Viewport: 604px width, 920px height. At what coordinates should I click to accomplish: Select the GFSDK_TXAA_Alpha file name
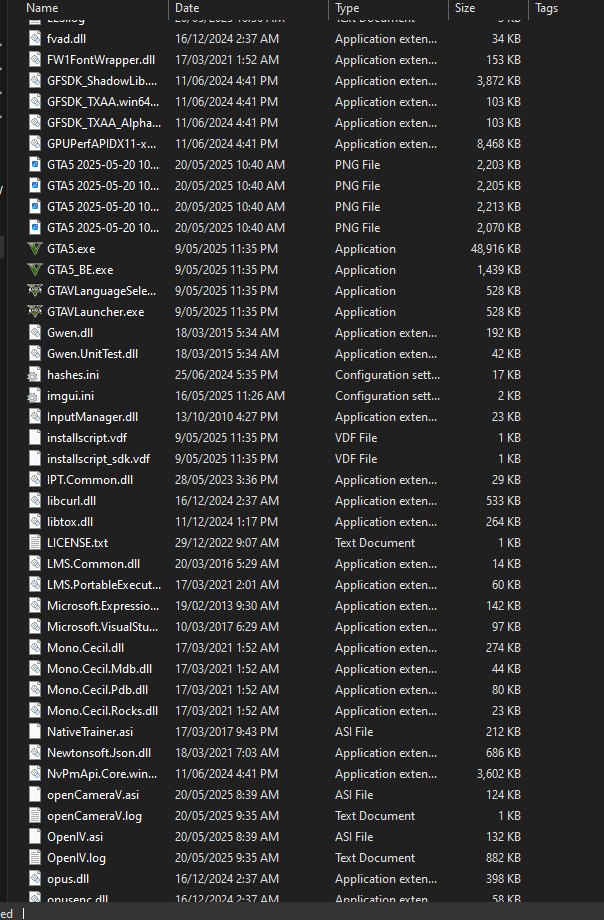pyautogui.click(x=104, y=123)
